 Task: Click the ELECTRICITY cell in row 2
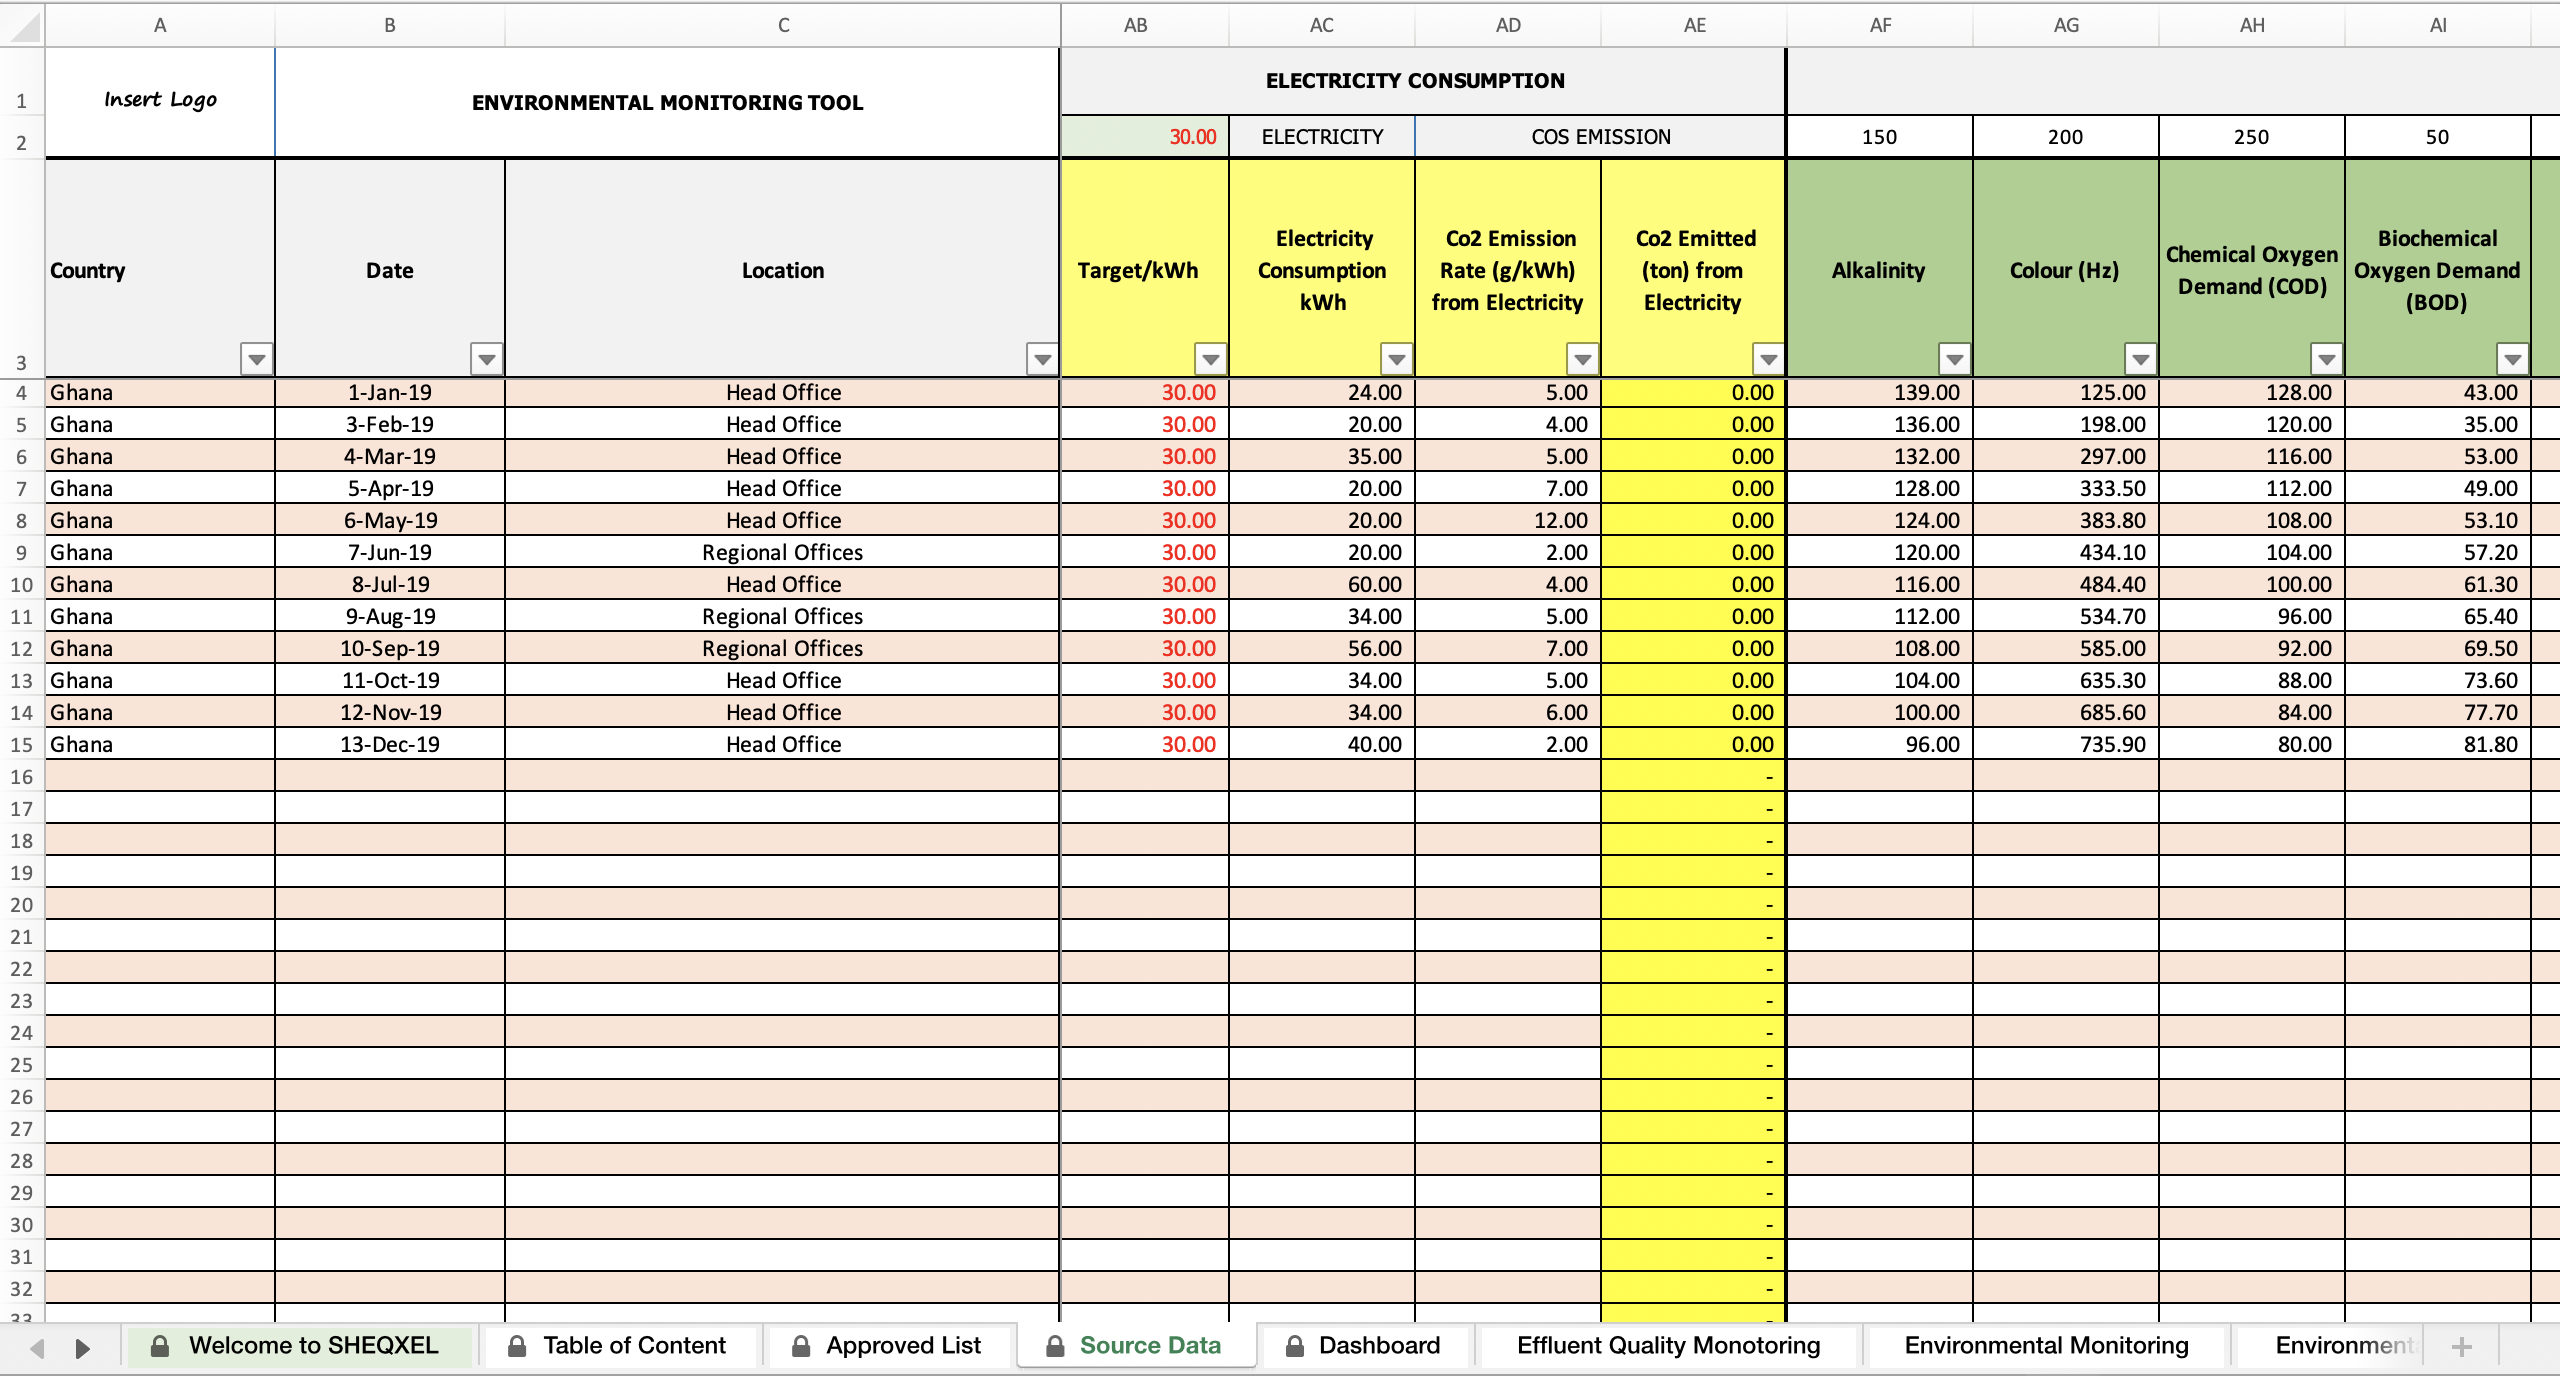point(1322,137)
